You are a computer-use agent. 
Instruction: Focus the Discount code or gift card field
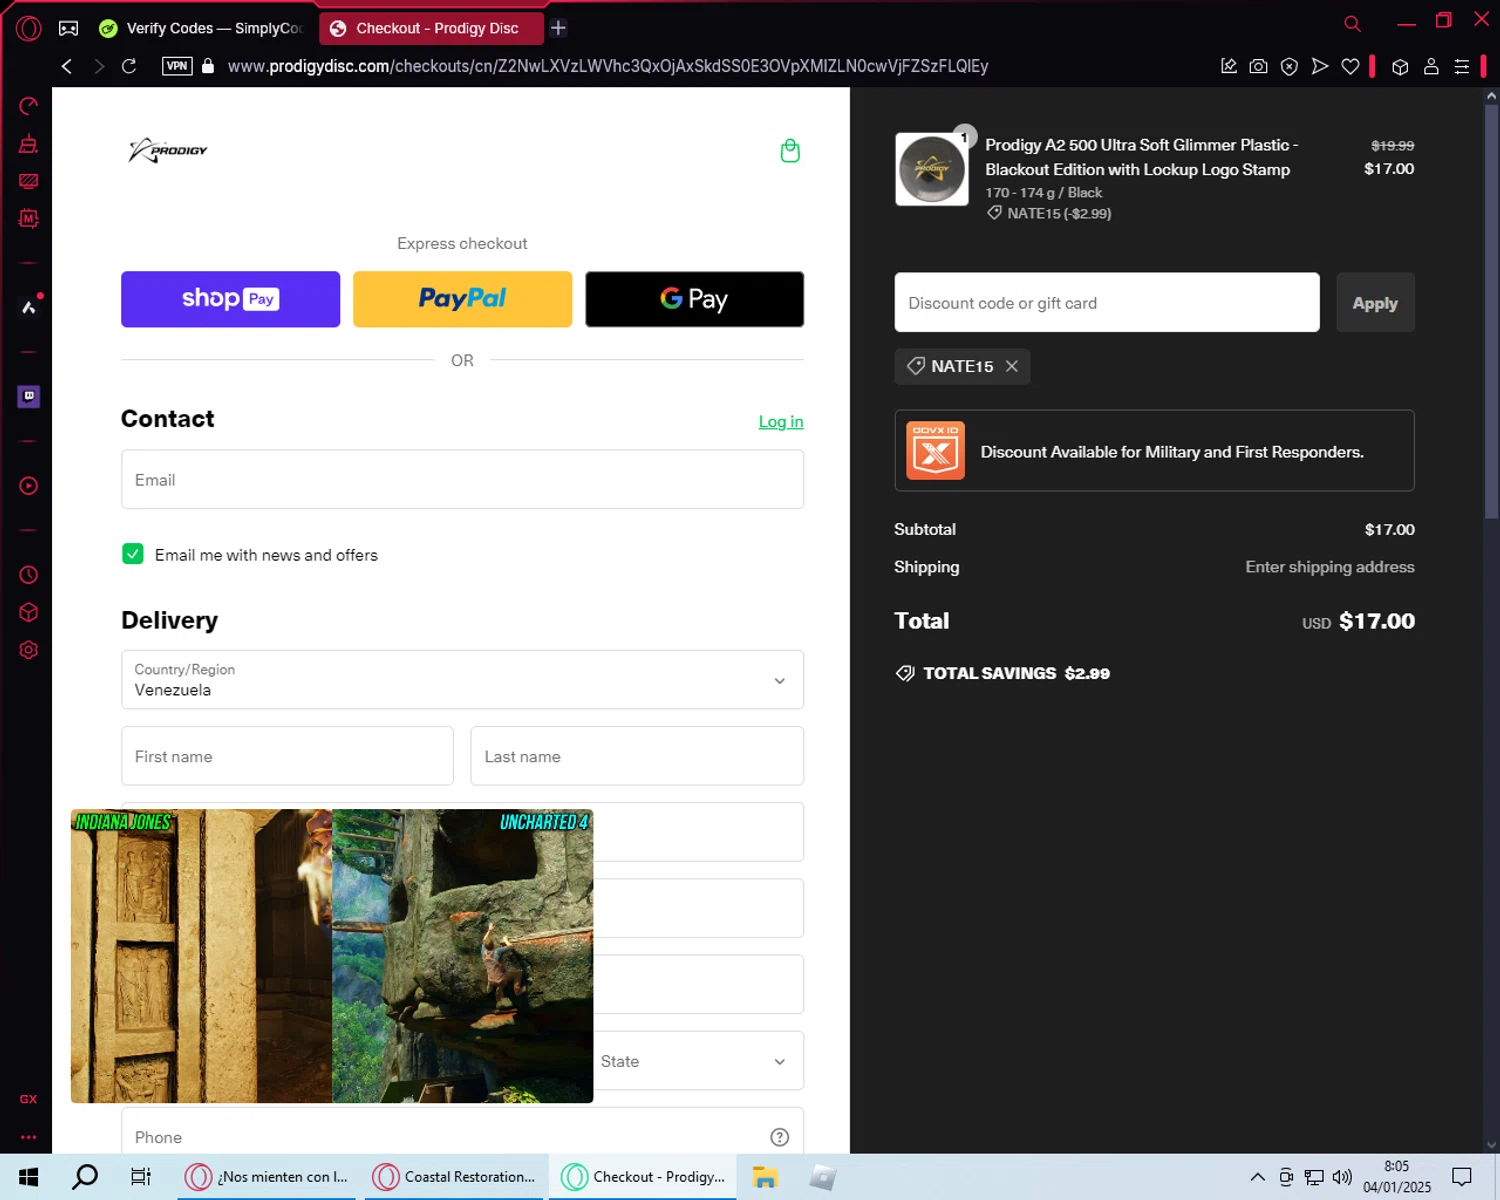[1107, 302]
